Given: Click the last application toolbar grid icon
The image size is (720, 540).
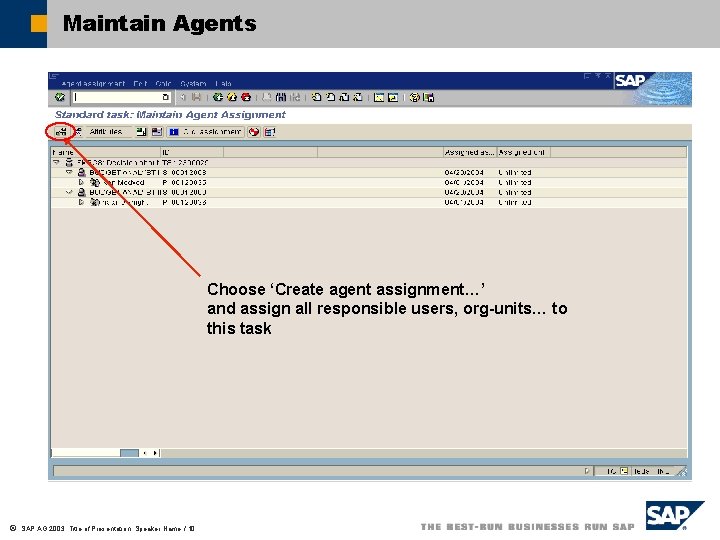Looking at the screenshot, I should (270, 132).
